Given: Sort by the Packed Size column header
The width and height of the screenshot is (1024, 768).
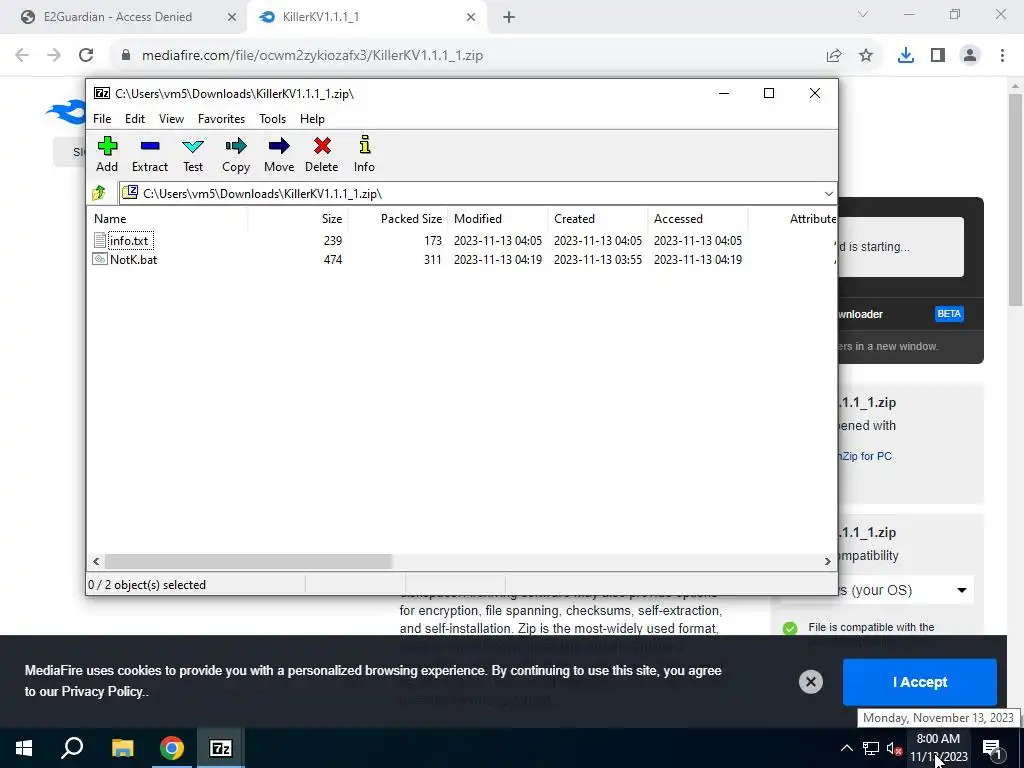Looking at the screenshot, I should tap(397, 219).
